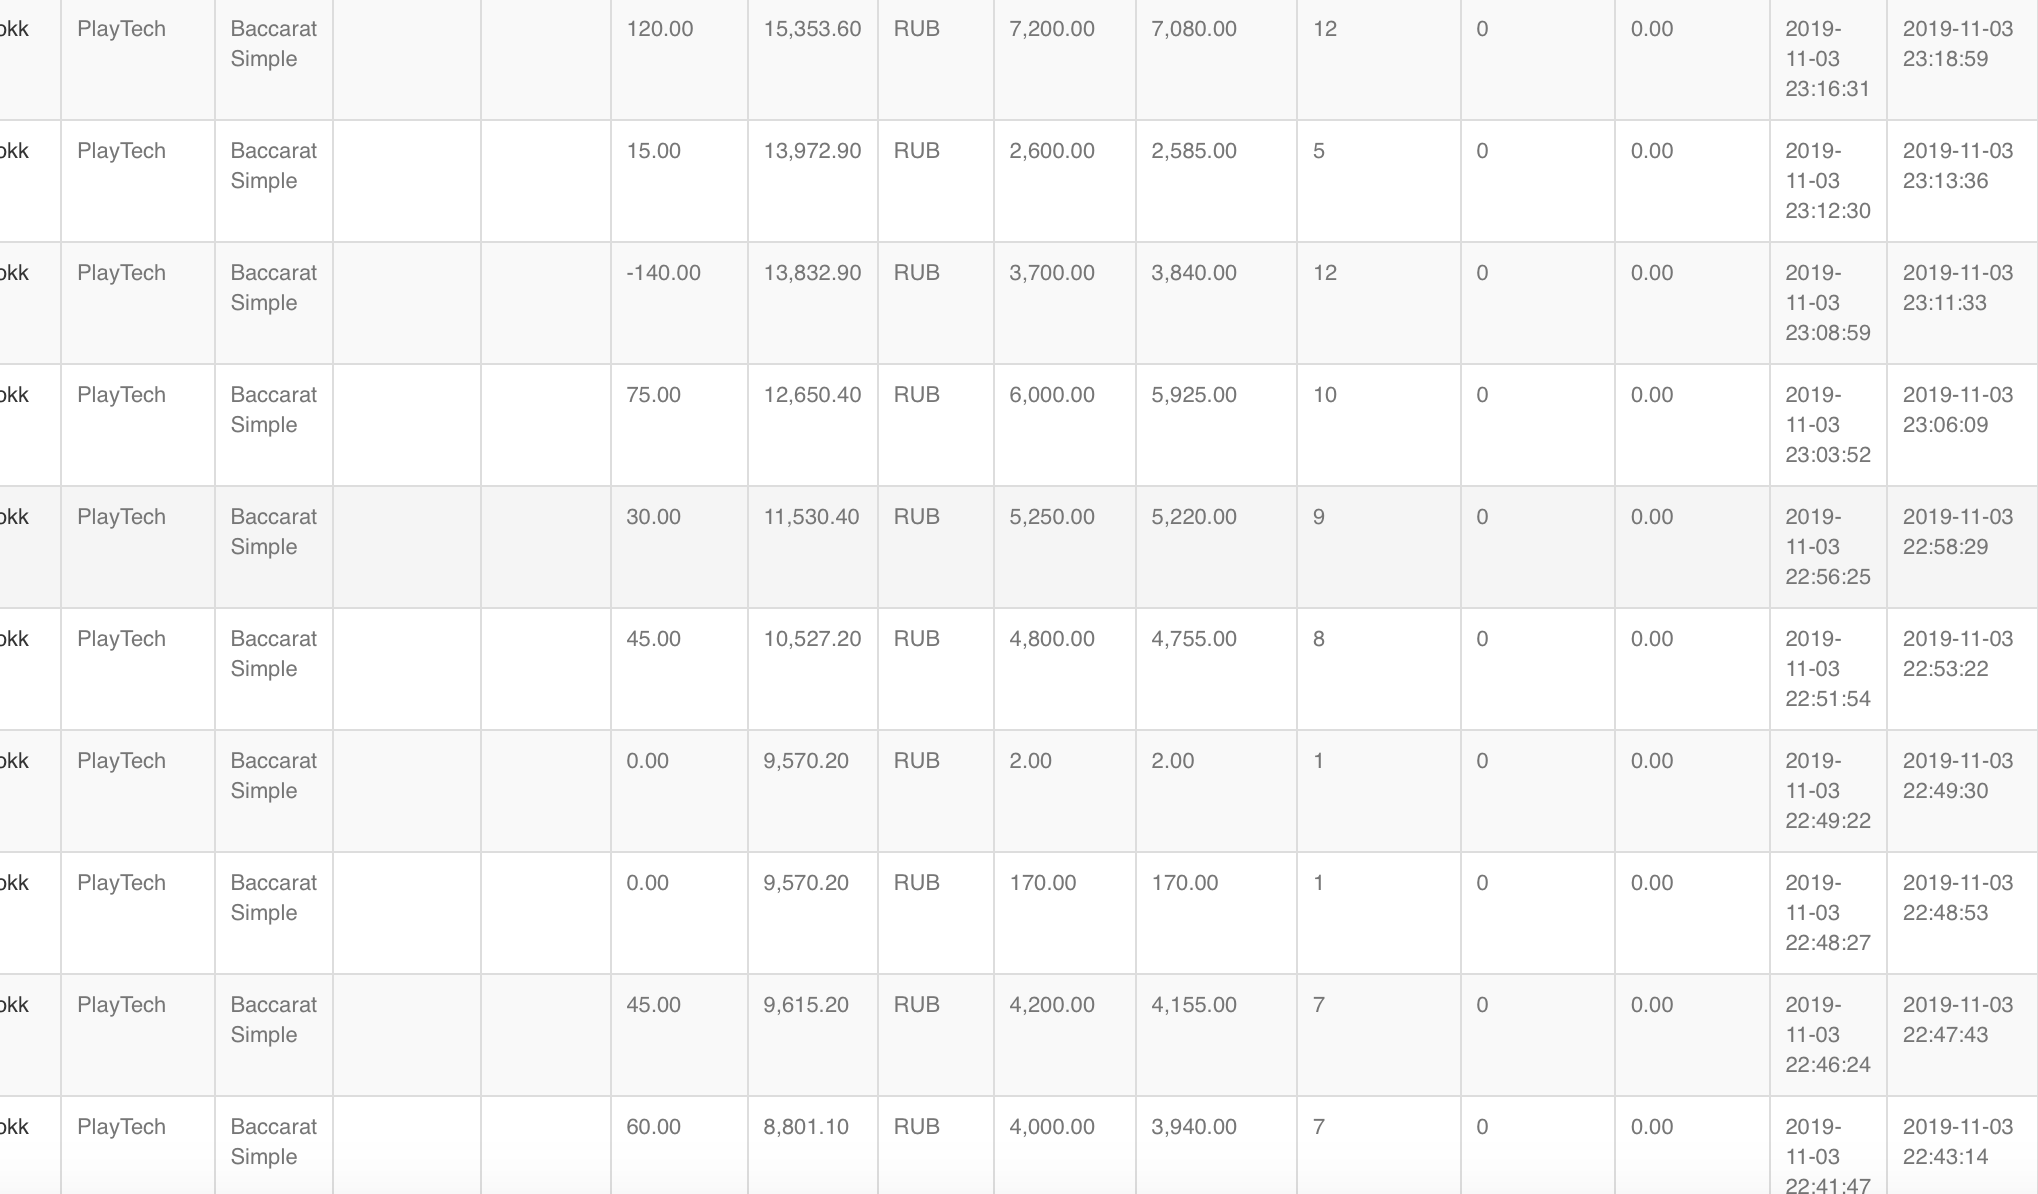Select the -140.00 negative amount cell
Image resolution: width=2038 pixels, height=1194 pixels.
click(663, 273)
